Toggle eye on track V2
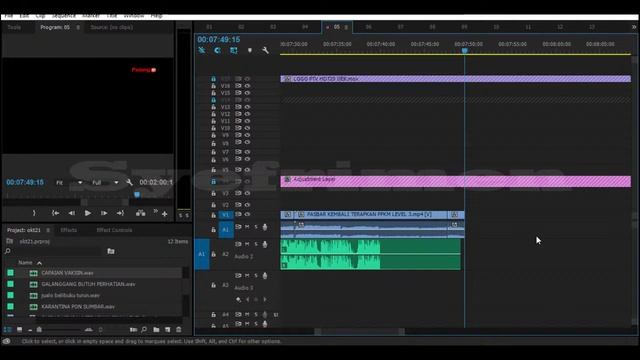Screen dimensions: 640x360 [x=247, y=205]
